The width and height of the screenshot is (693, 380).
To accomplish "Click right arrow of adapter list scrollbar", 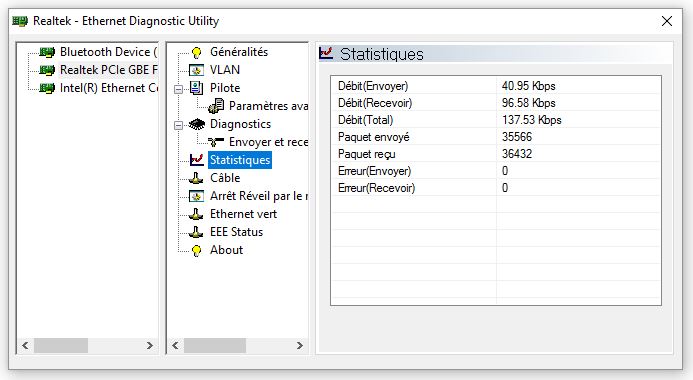I will [150, 346].
